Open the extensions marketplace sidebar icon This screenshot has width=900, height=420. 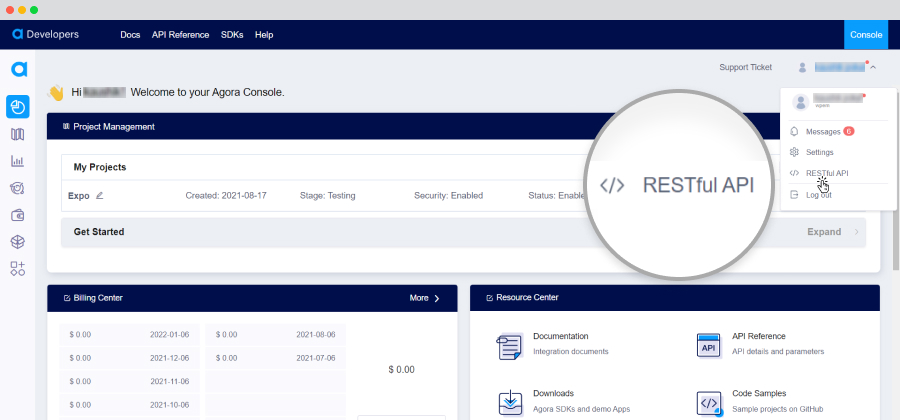point(18,269)
